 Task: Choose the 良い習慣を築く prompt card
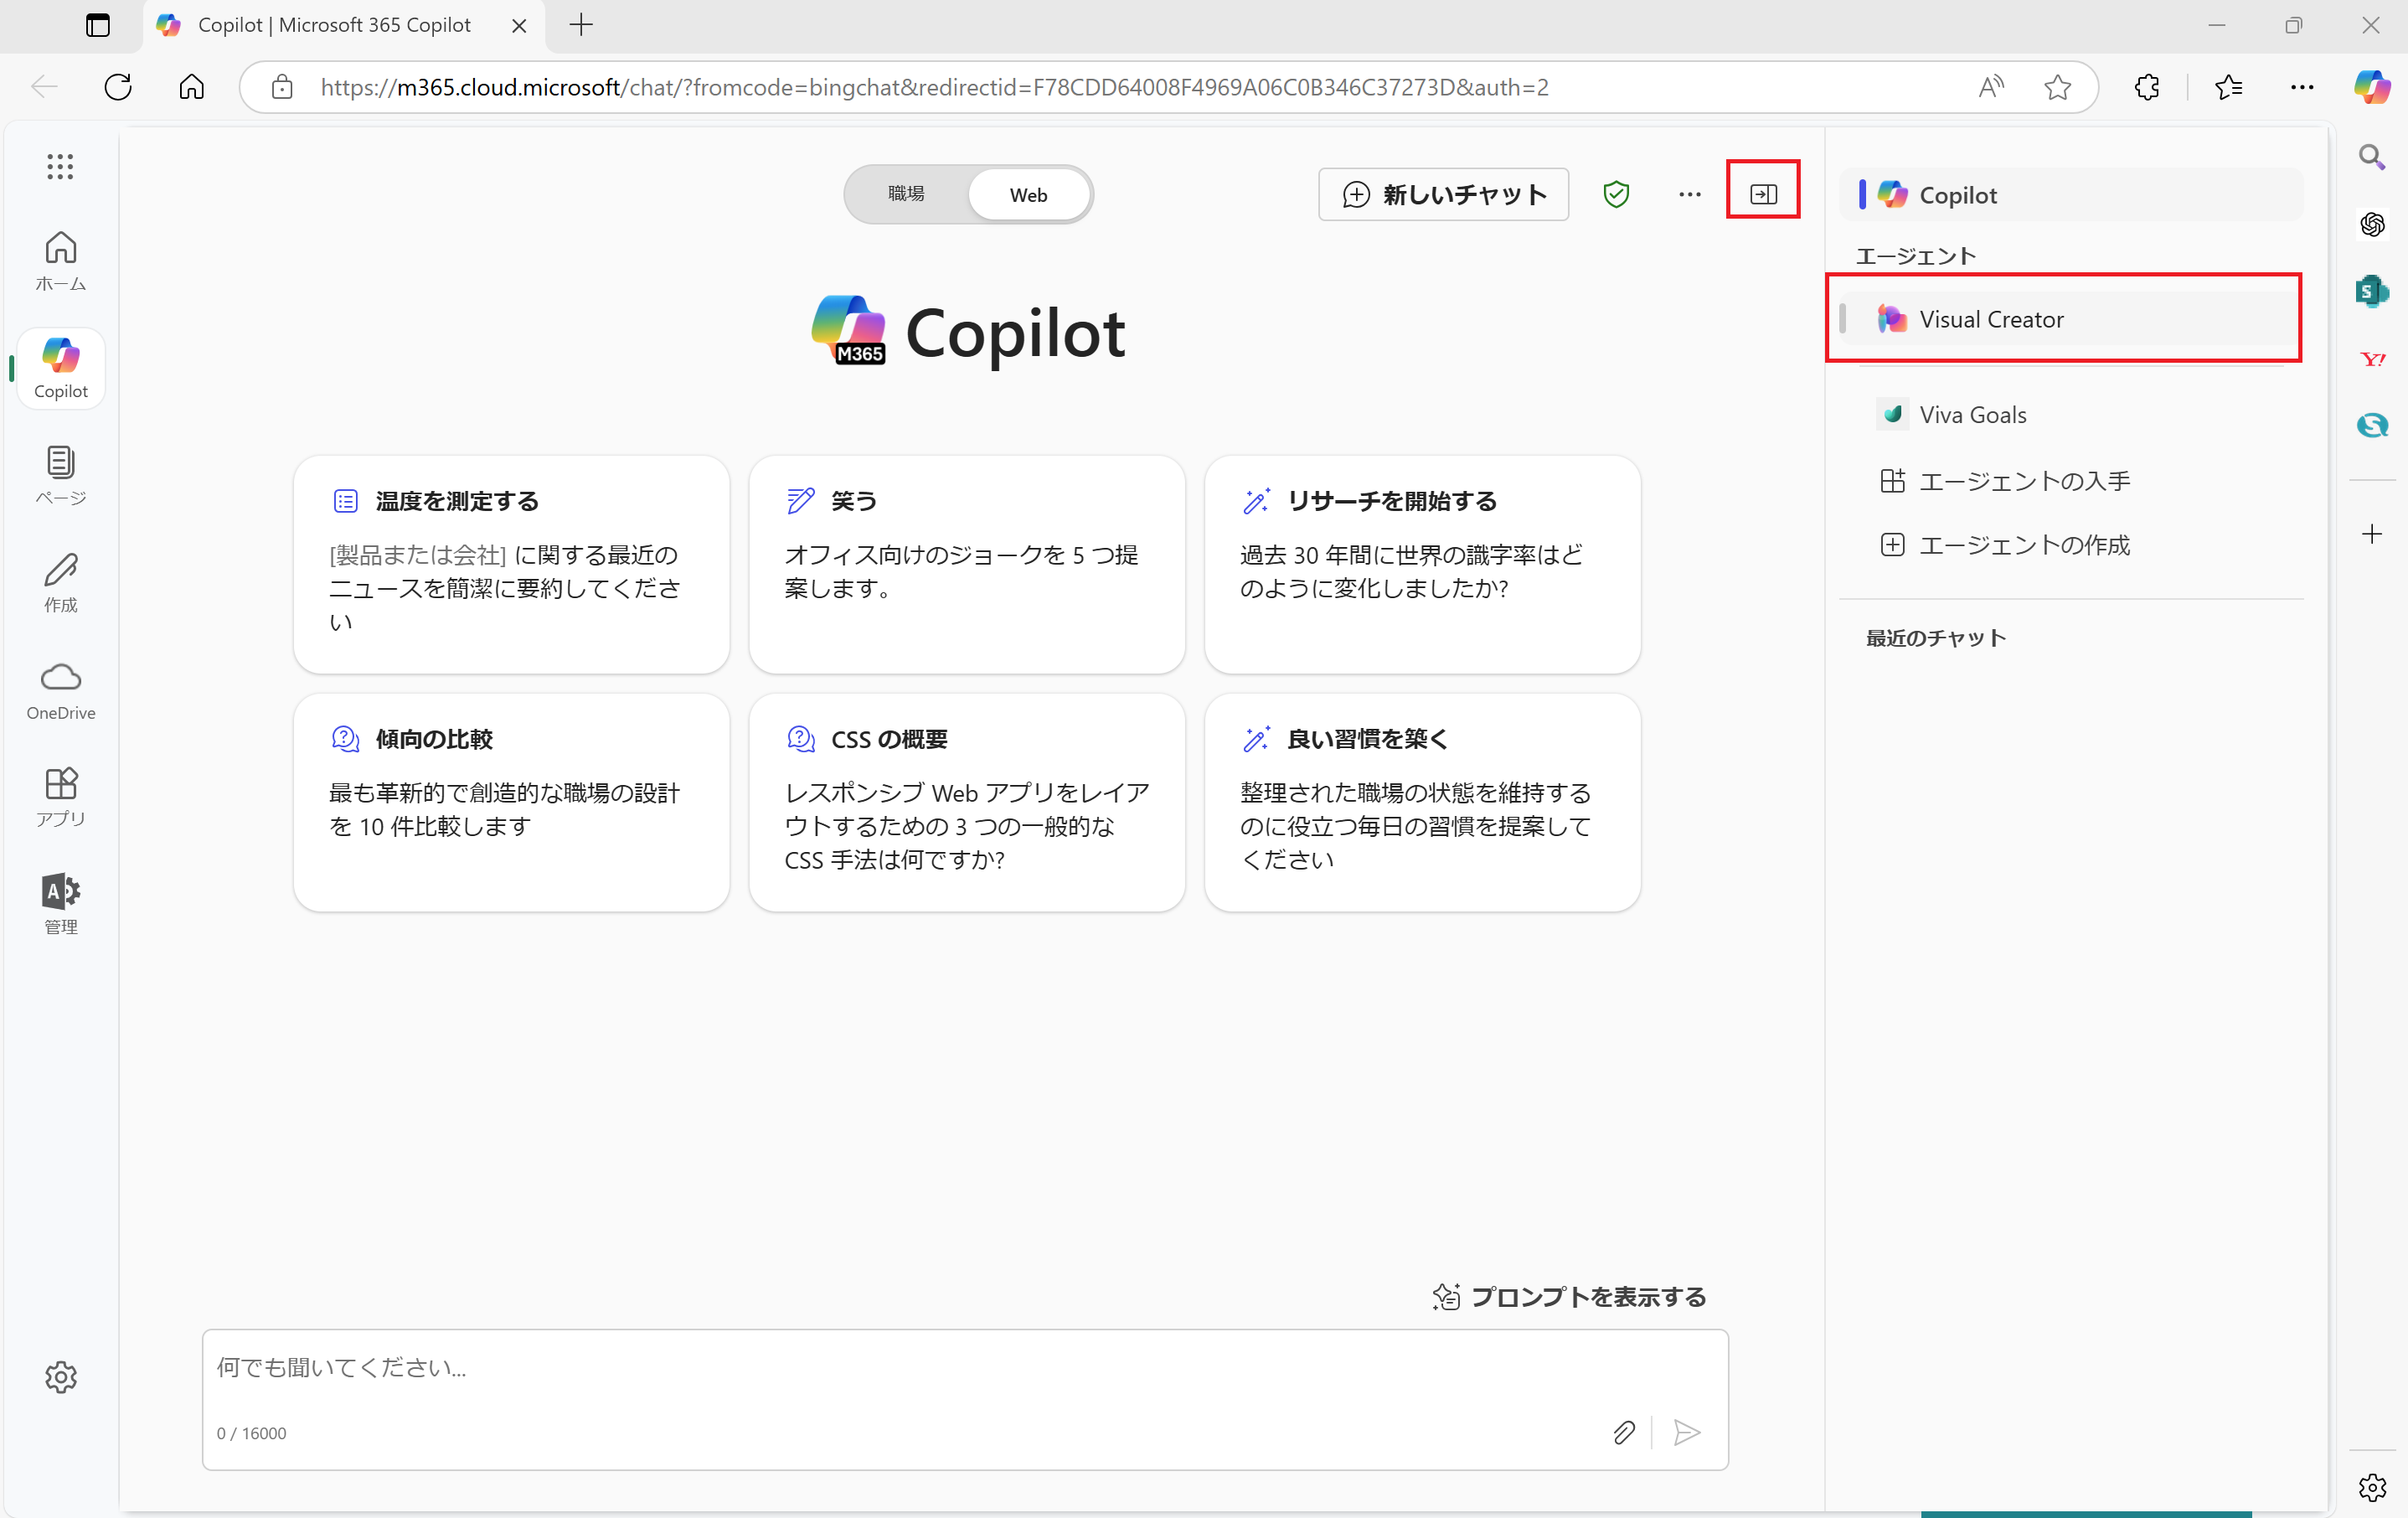pos(1422,802)
